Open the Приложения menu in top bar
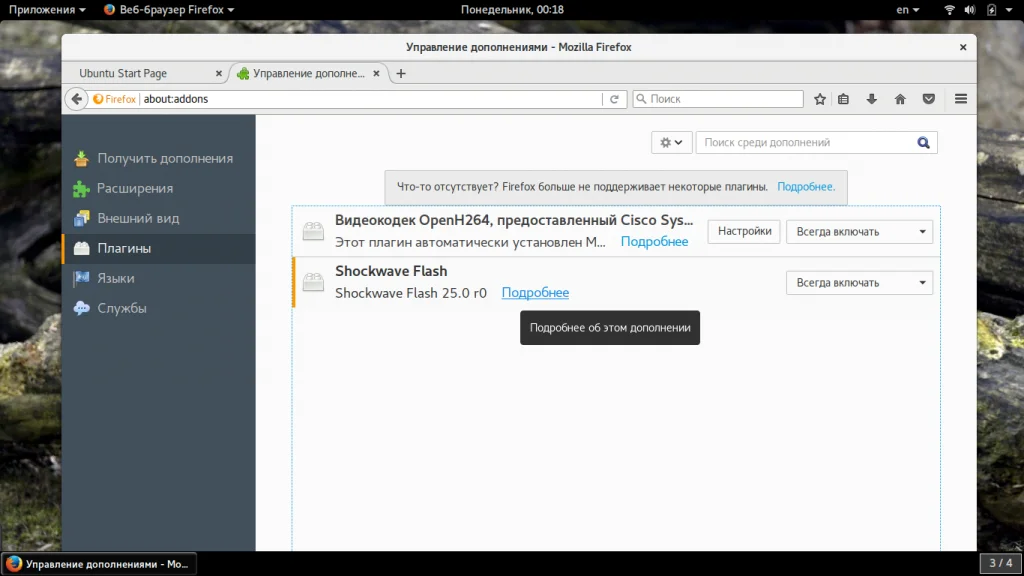The height and width of the screenshot is (576, 1024). (x=47, y=10)
